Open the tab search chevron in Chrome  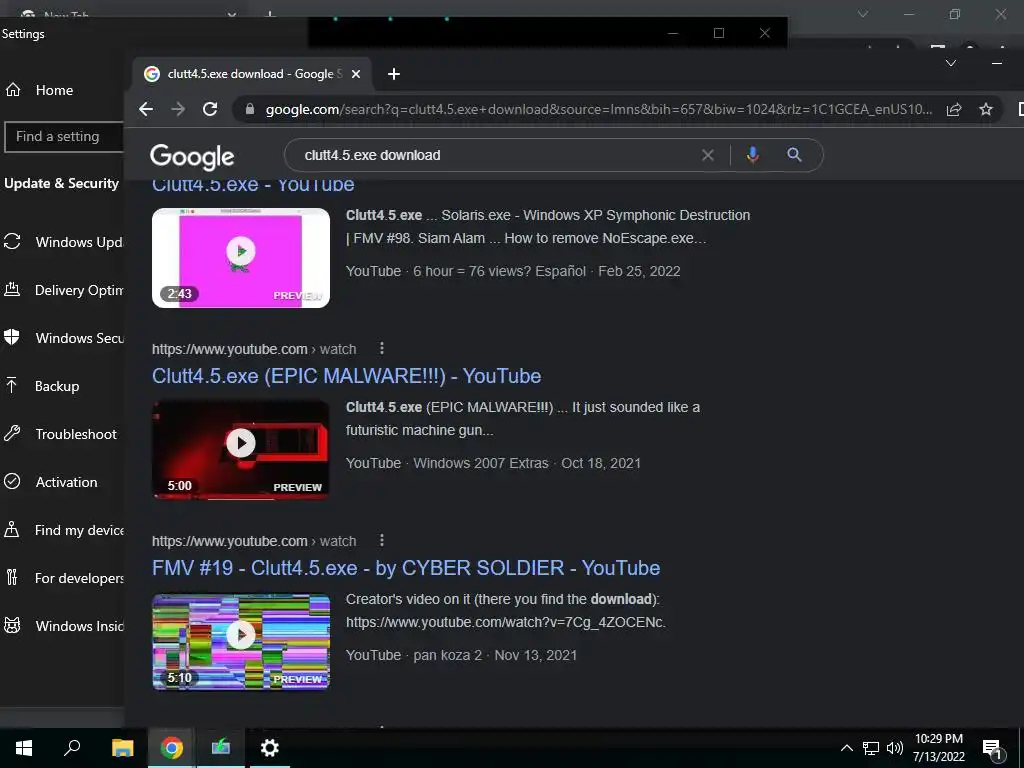pyautogui.click(x=951, y=63)
